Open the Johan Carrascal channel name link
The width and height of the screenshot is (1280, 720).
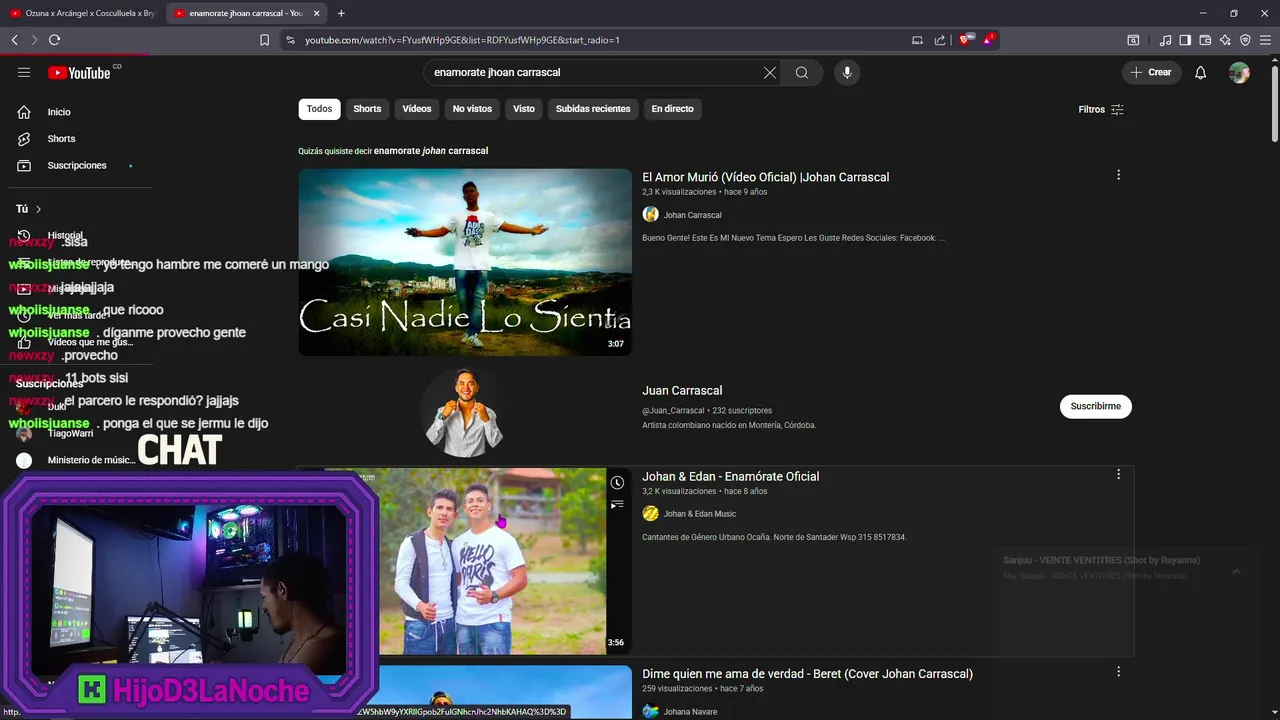point(692,215)
